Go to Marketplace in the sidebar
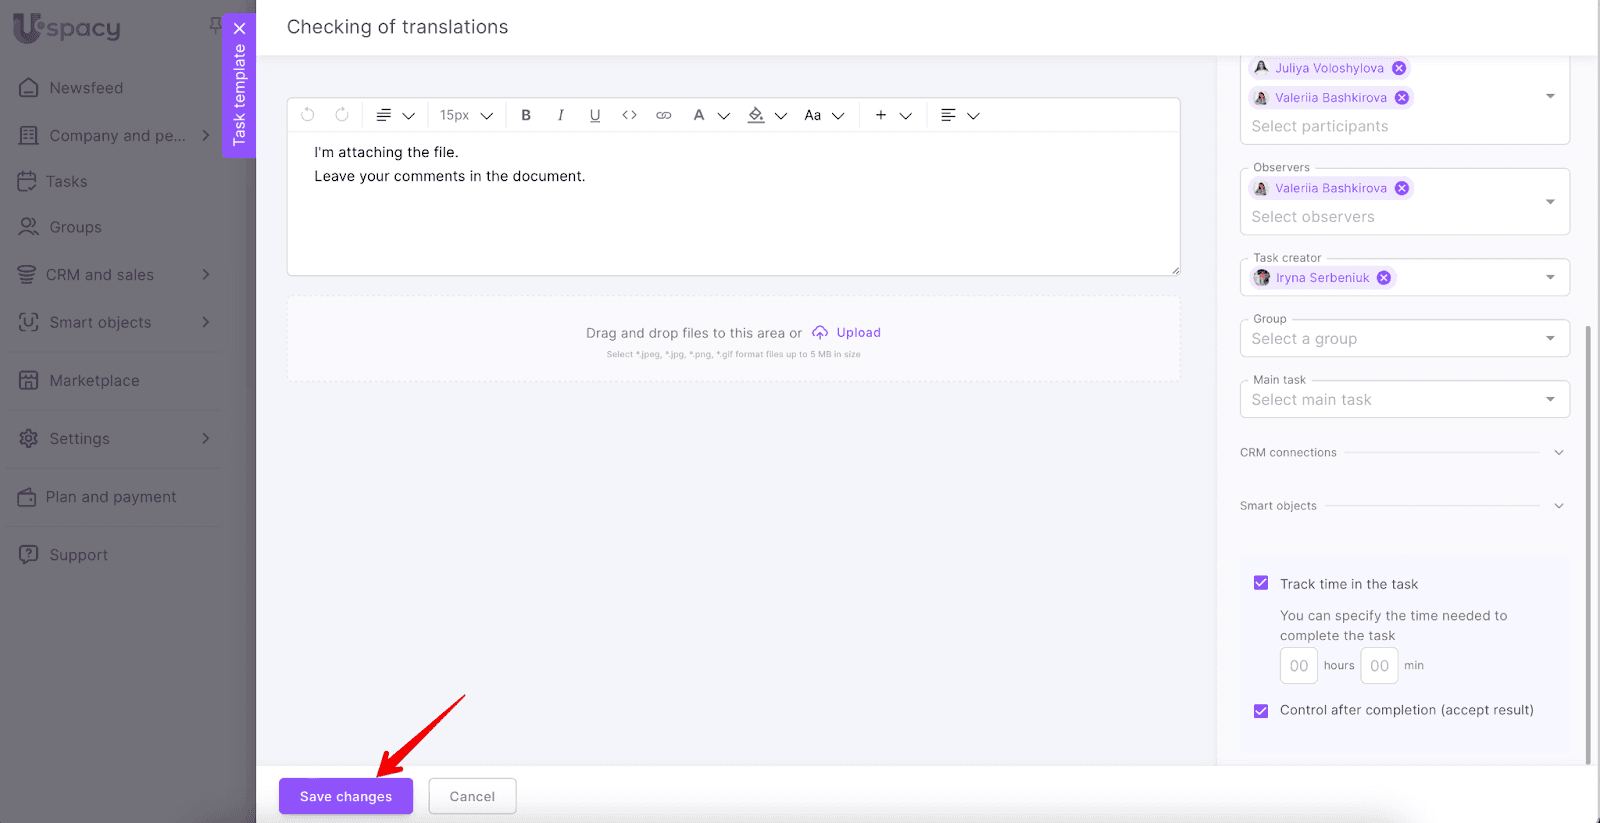Screen dimensions: 1600x823 tap(94, 381)
